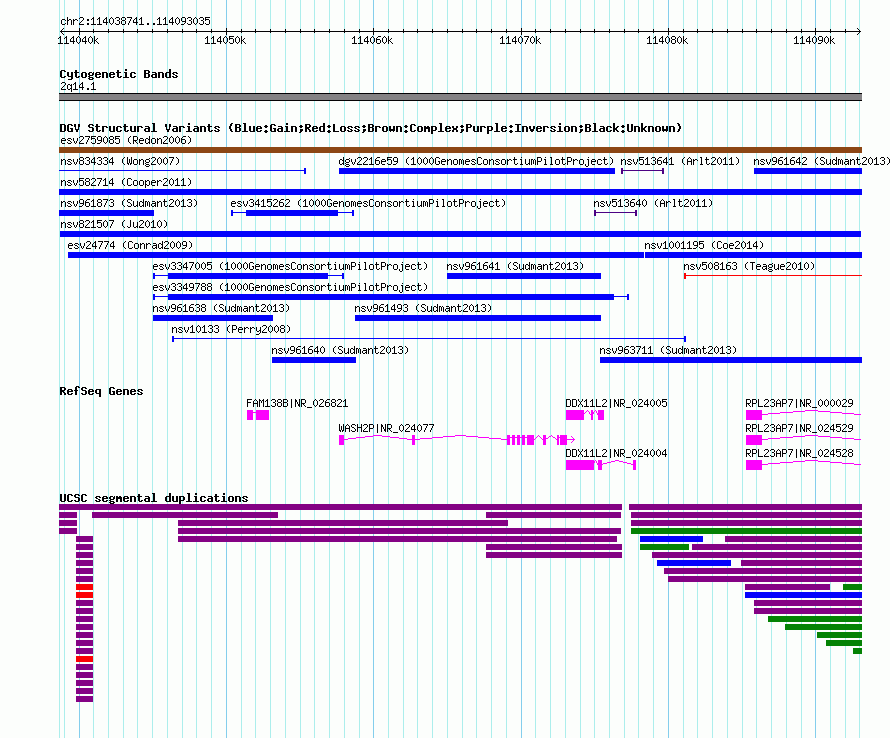
Task: Click the Cytogenetic Bands track title
Action: [119, 74]
